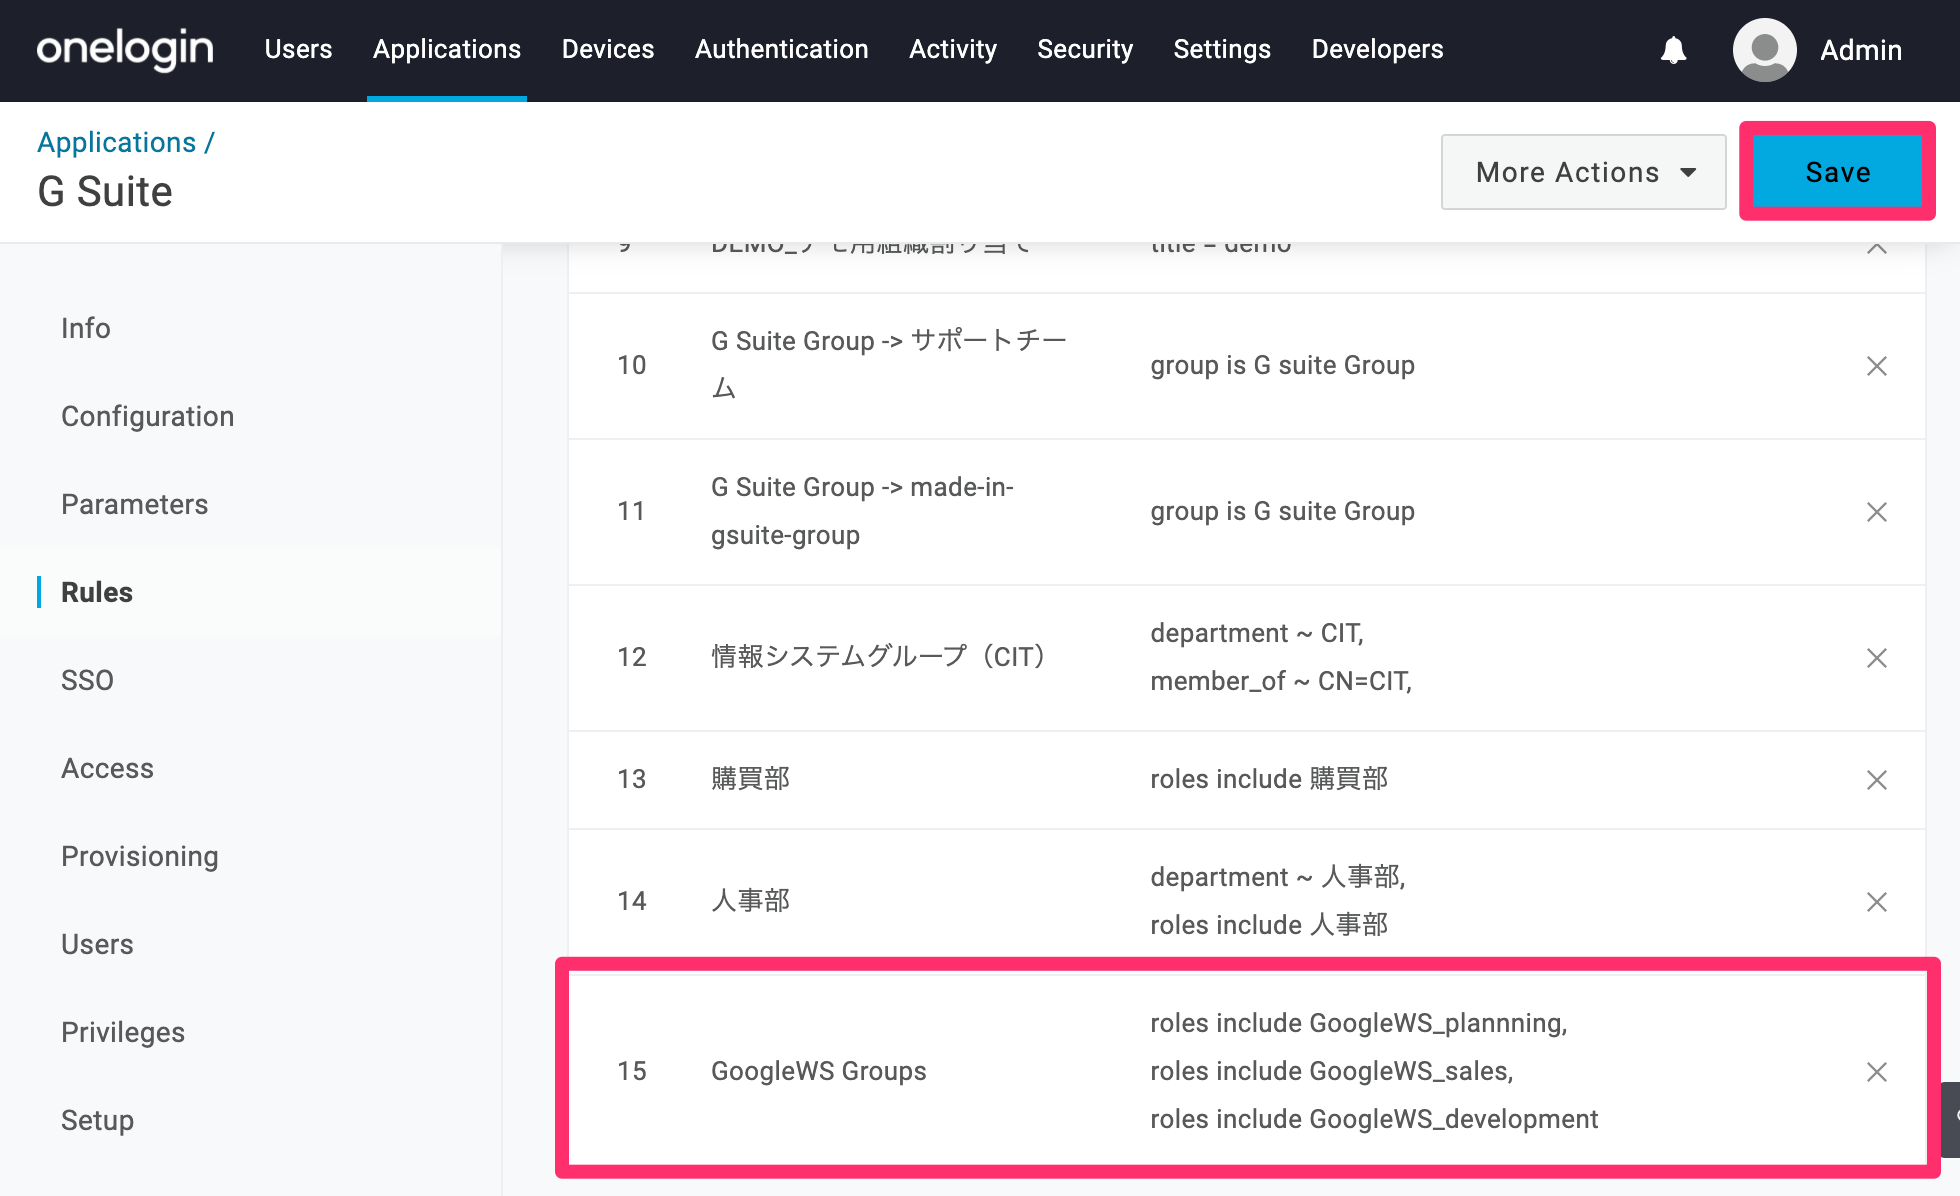Click condition 'roles include GoogleWS_sales,'

pos(1332,1071)
